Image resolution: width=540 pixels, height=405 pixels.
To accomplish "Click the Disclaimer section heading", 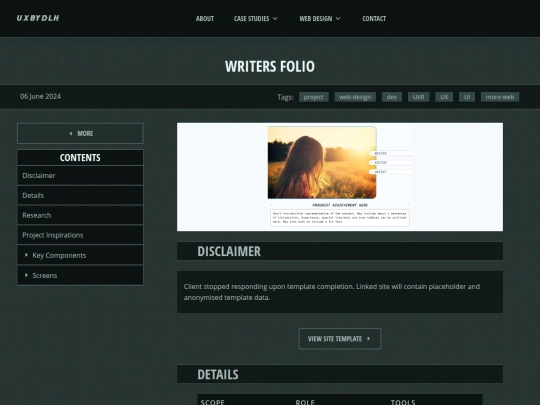I will (229, 251).
